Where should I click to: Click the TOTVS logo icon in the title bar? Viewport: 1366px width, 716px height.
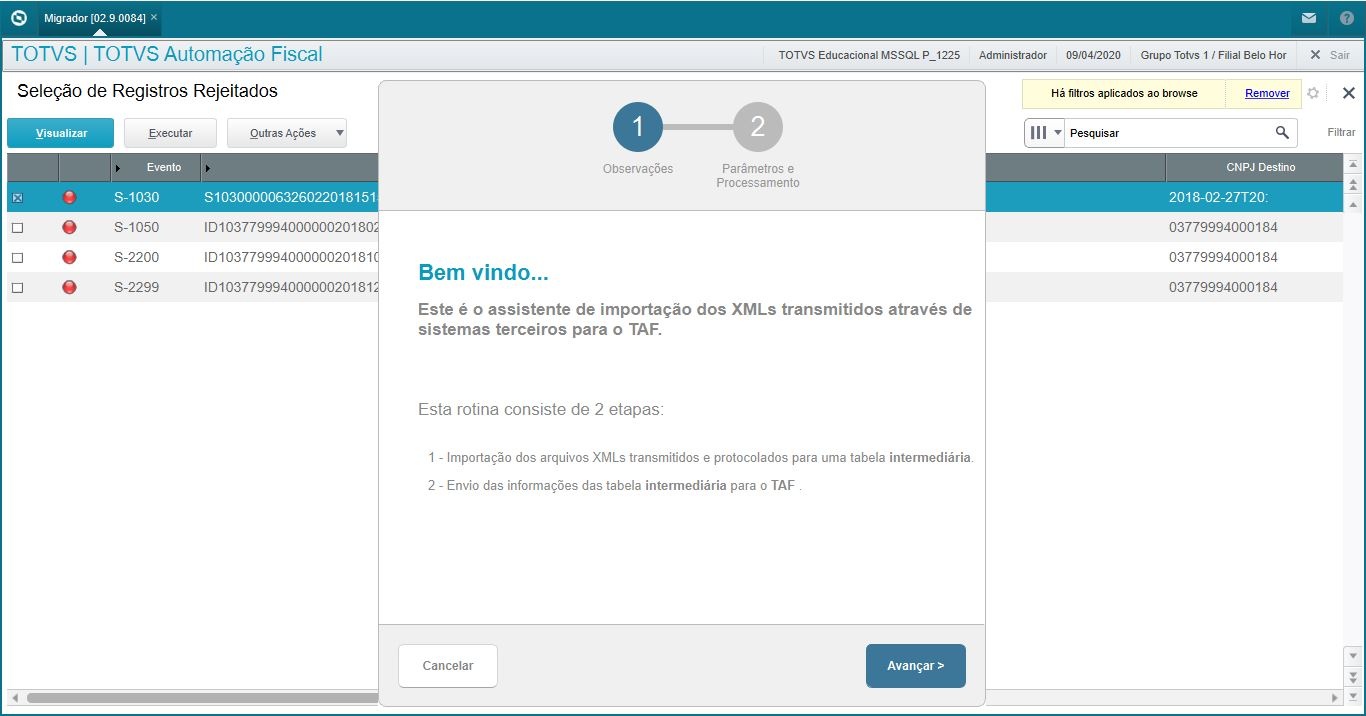pyautogui.click(x=18, y=18)
